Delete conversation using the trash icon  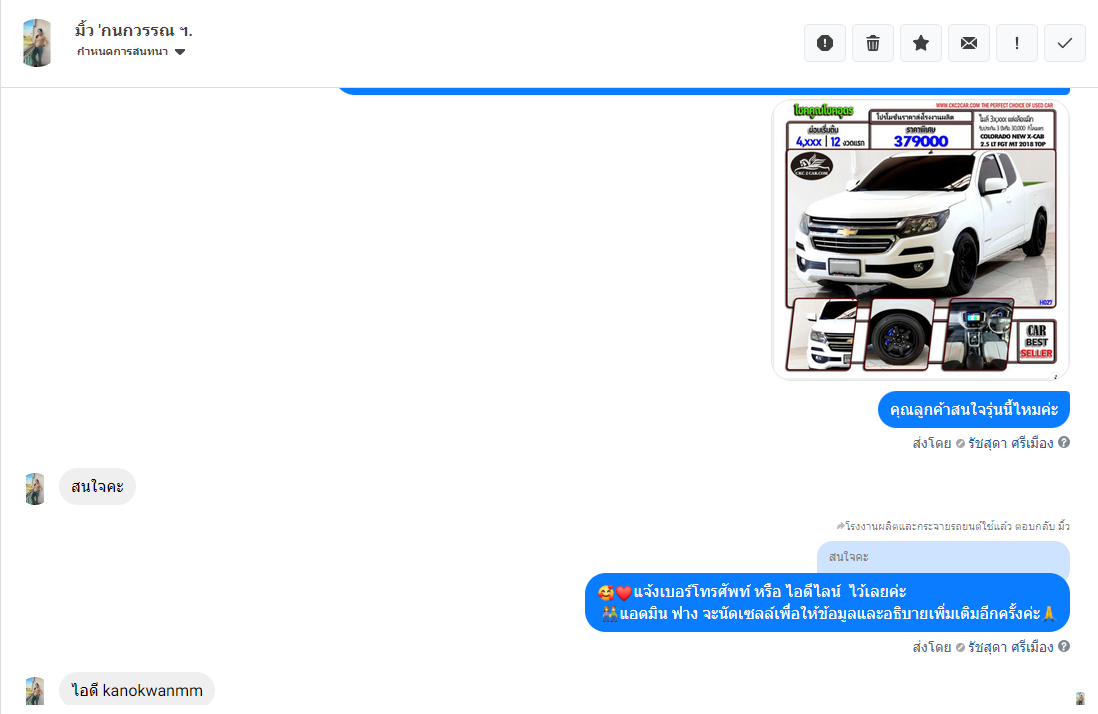pyautogui.click(x=873, y=43)
